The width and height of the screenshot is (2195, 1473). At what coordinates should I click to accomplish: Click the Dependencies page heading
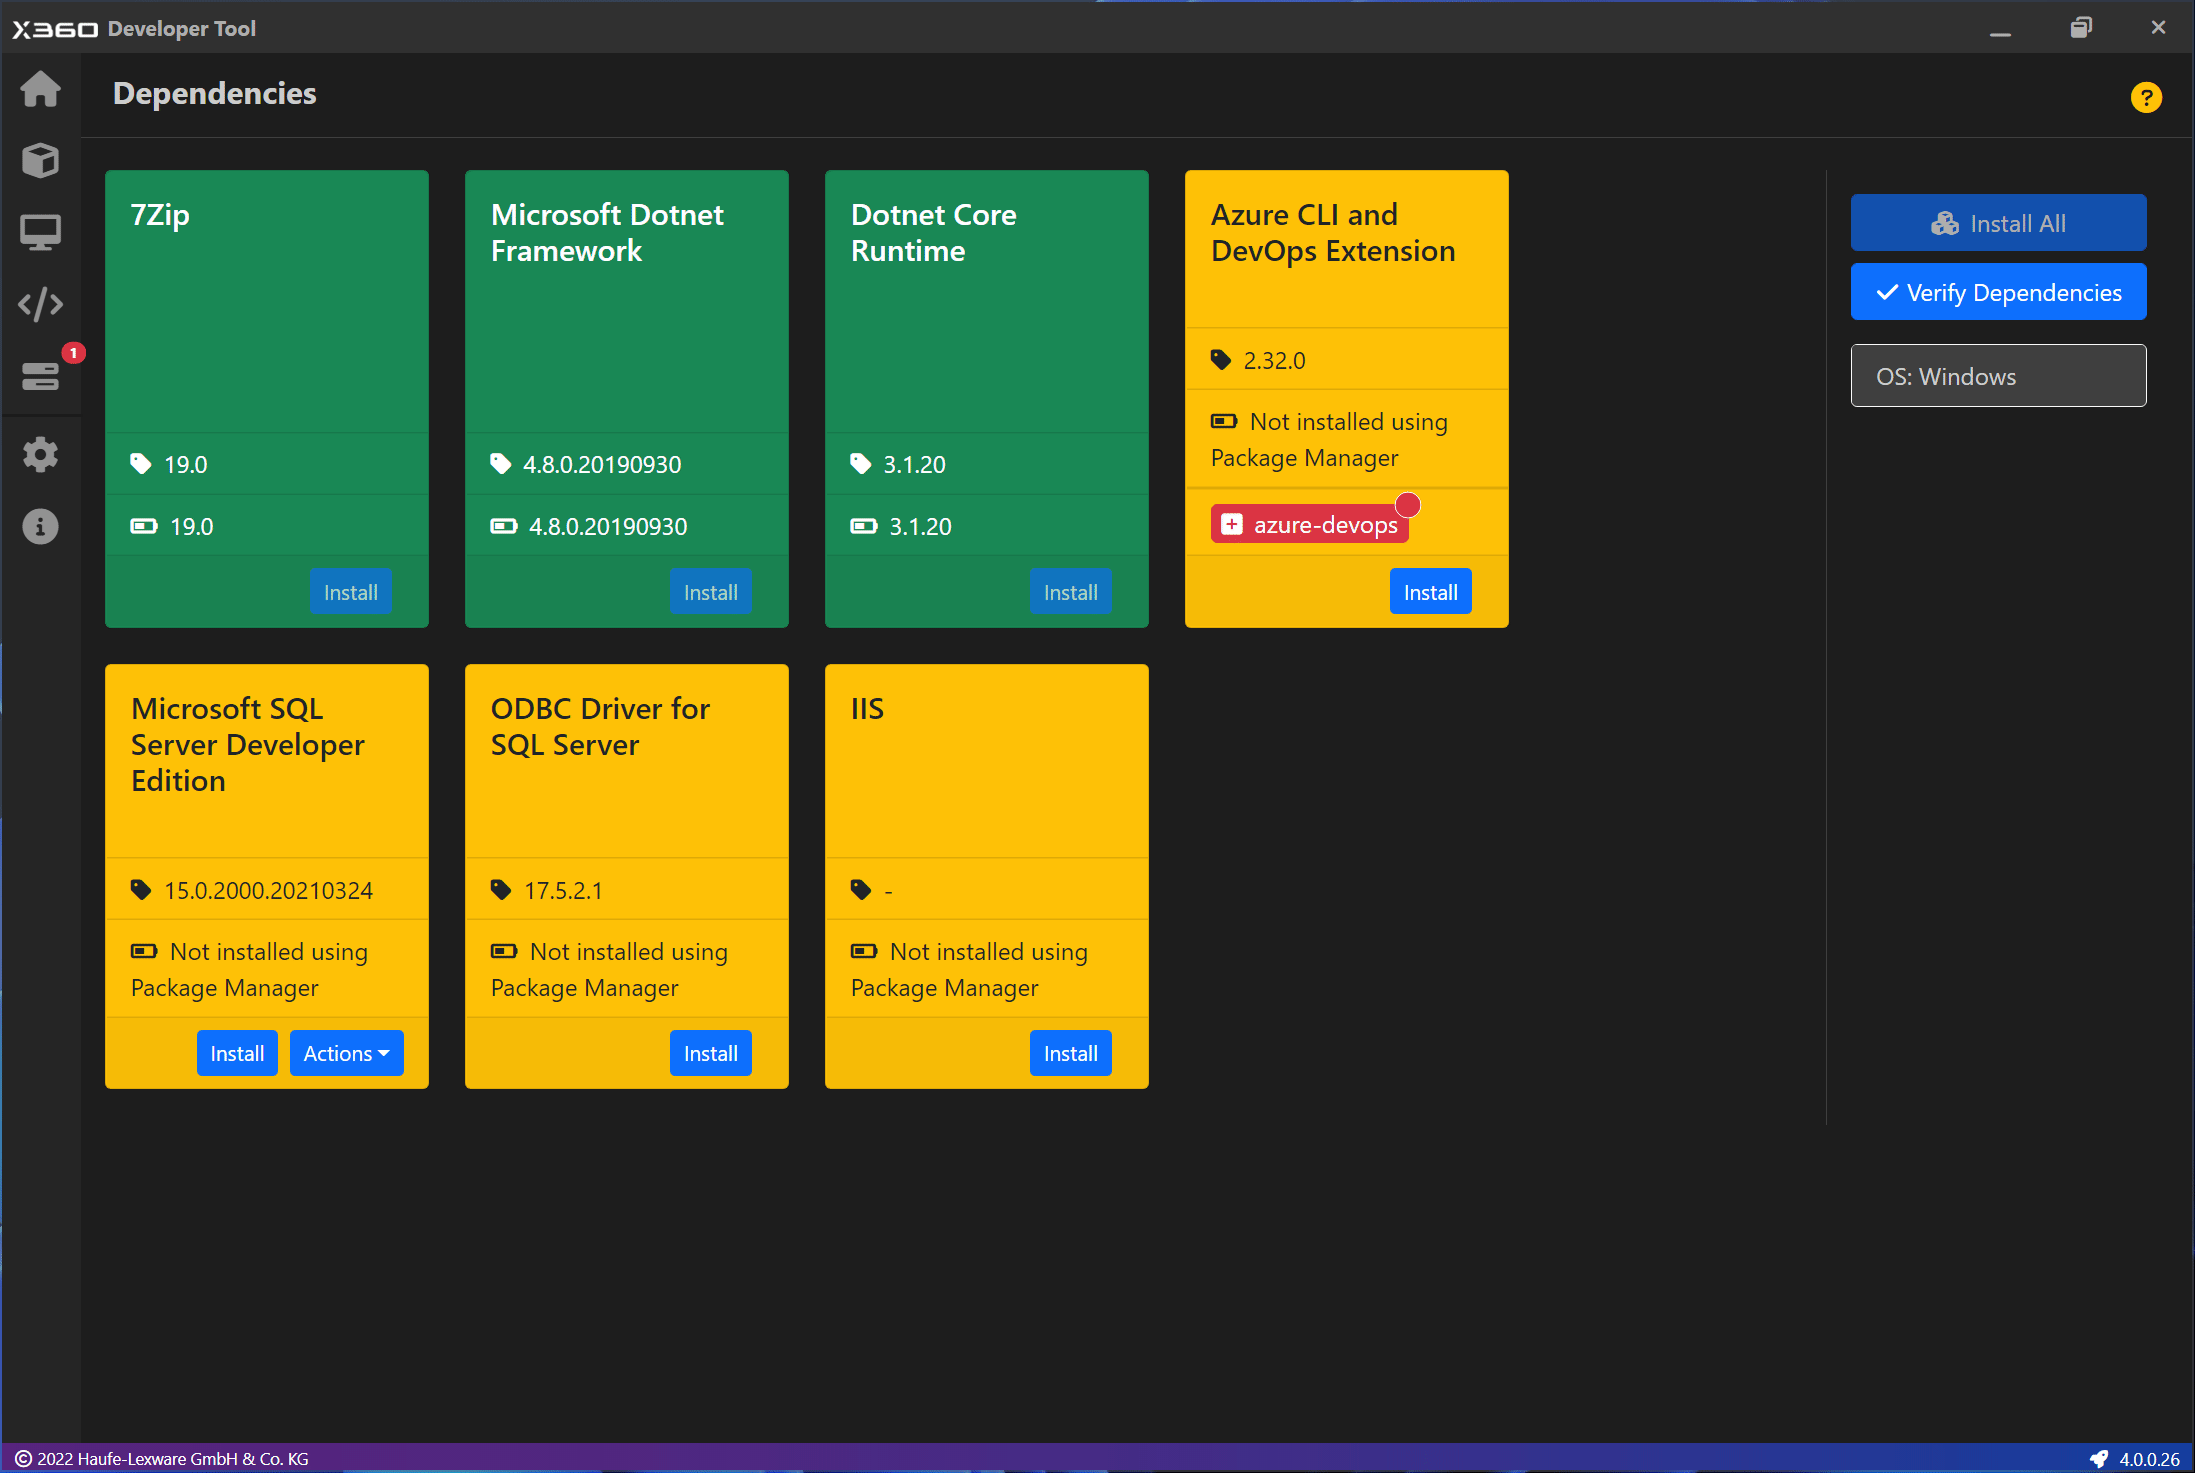click(214, 93)
